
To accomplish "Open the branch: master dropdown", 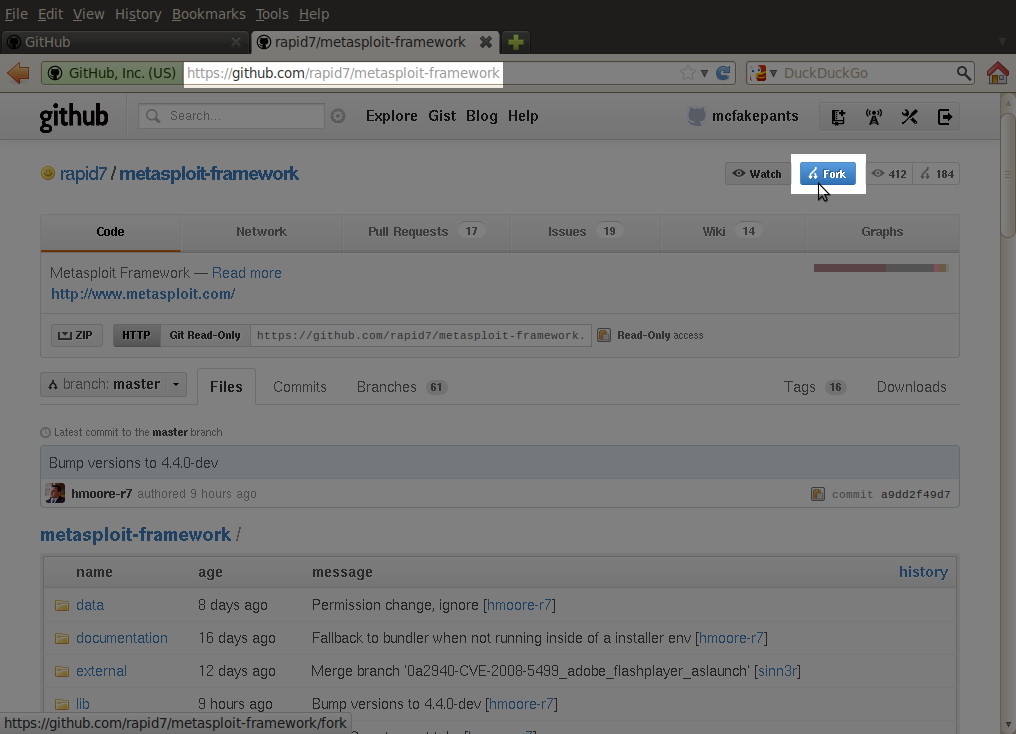I will click(113, 384).
